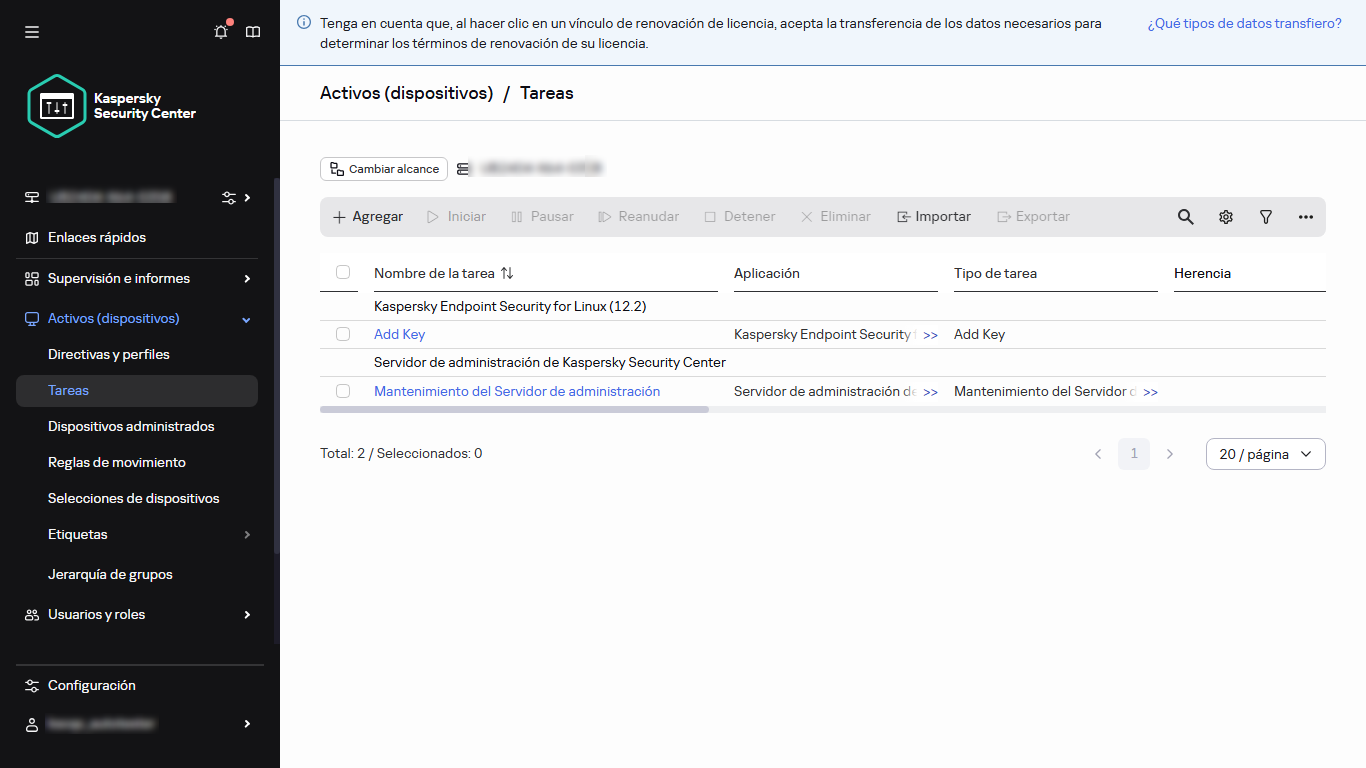1366x768 pixels.
Task: Go to Directivas y perfiles
Action: click(x=109, y=354)
